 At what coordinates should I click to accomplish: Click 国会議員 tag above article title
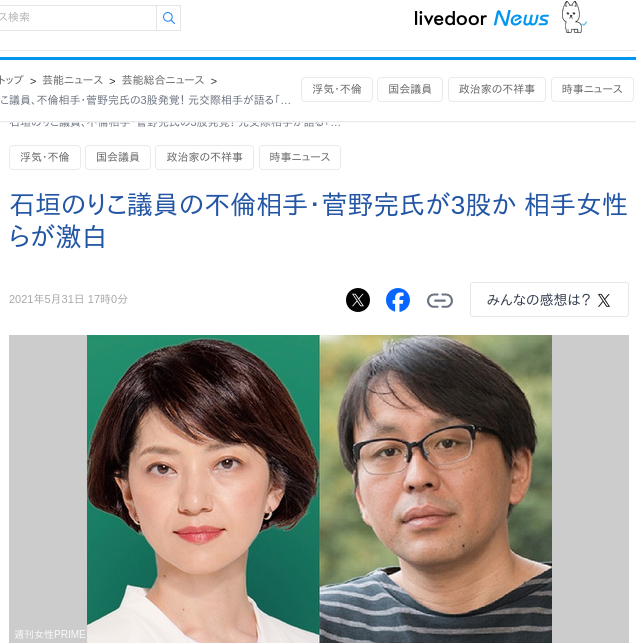pyautogui.click(x=118, y=157)
